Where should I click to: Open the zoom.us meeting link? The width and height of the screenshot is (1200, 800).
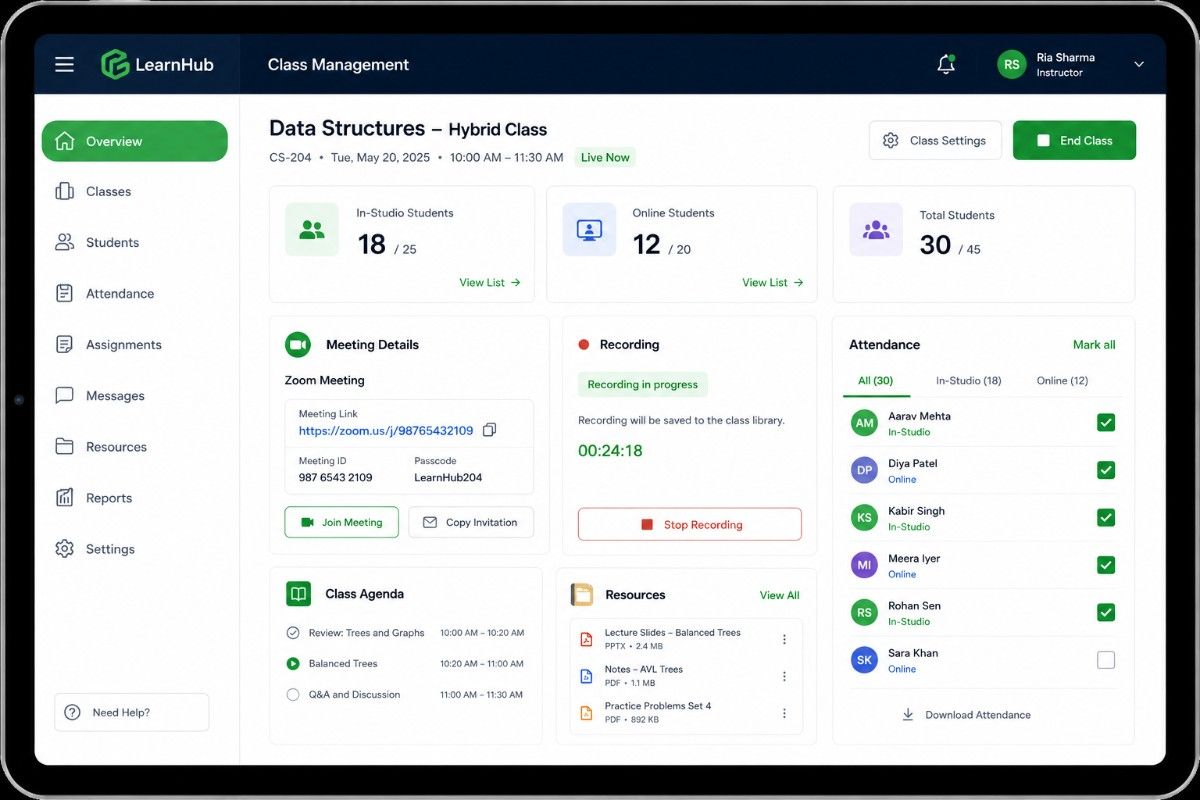[x=386, y=430]
